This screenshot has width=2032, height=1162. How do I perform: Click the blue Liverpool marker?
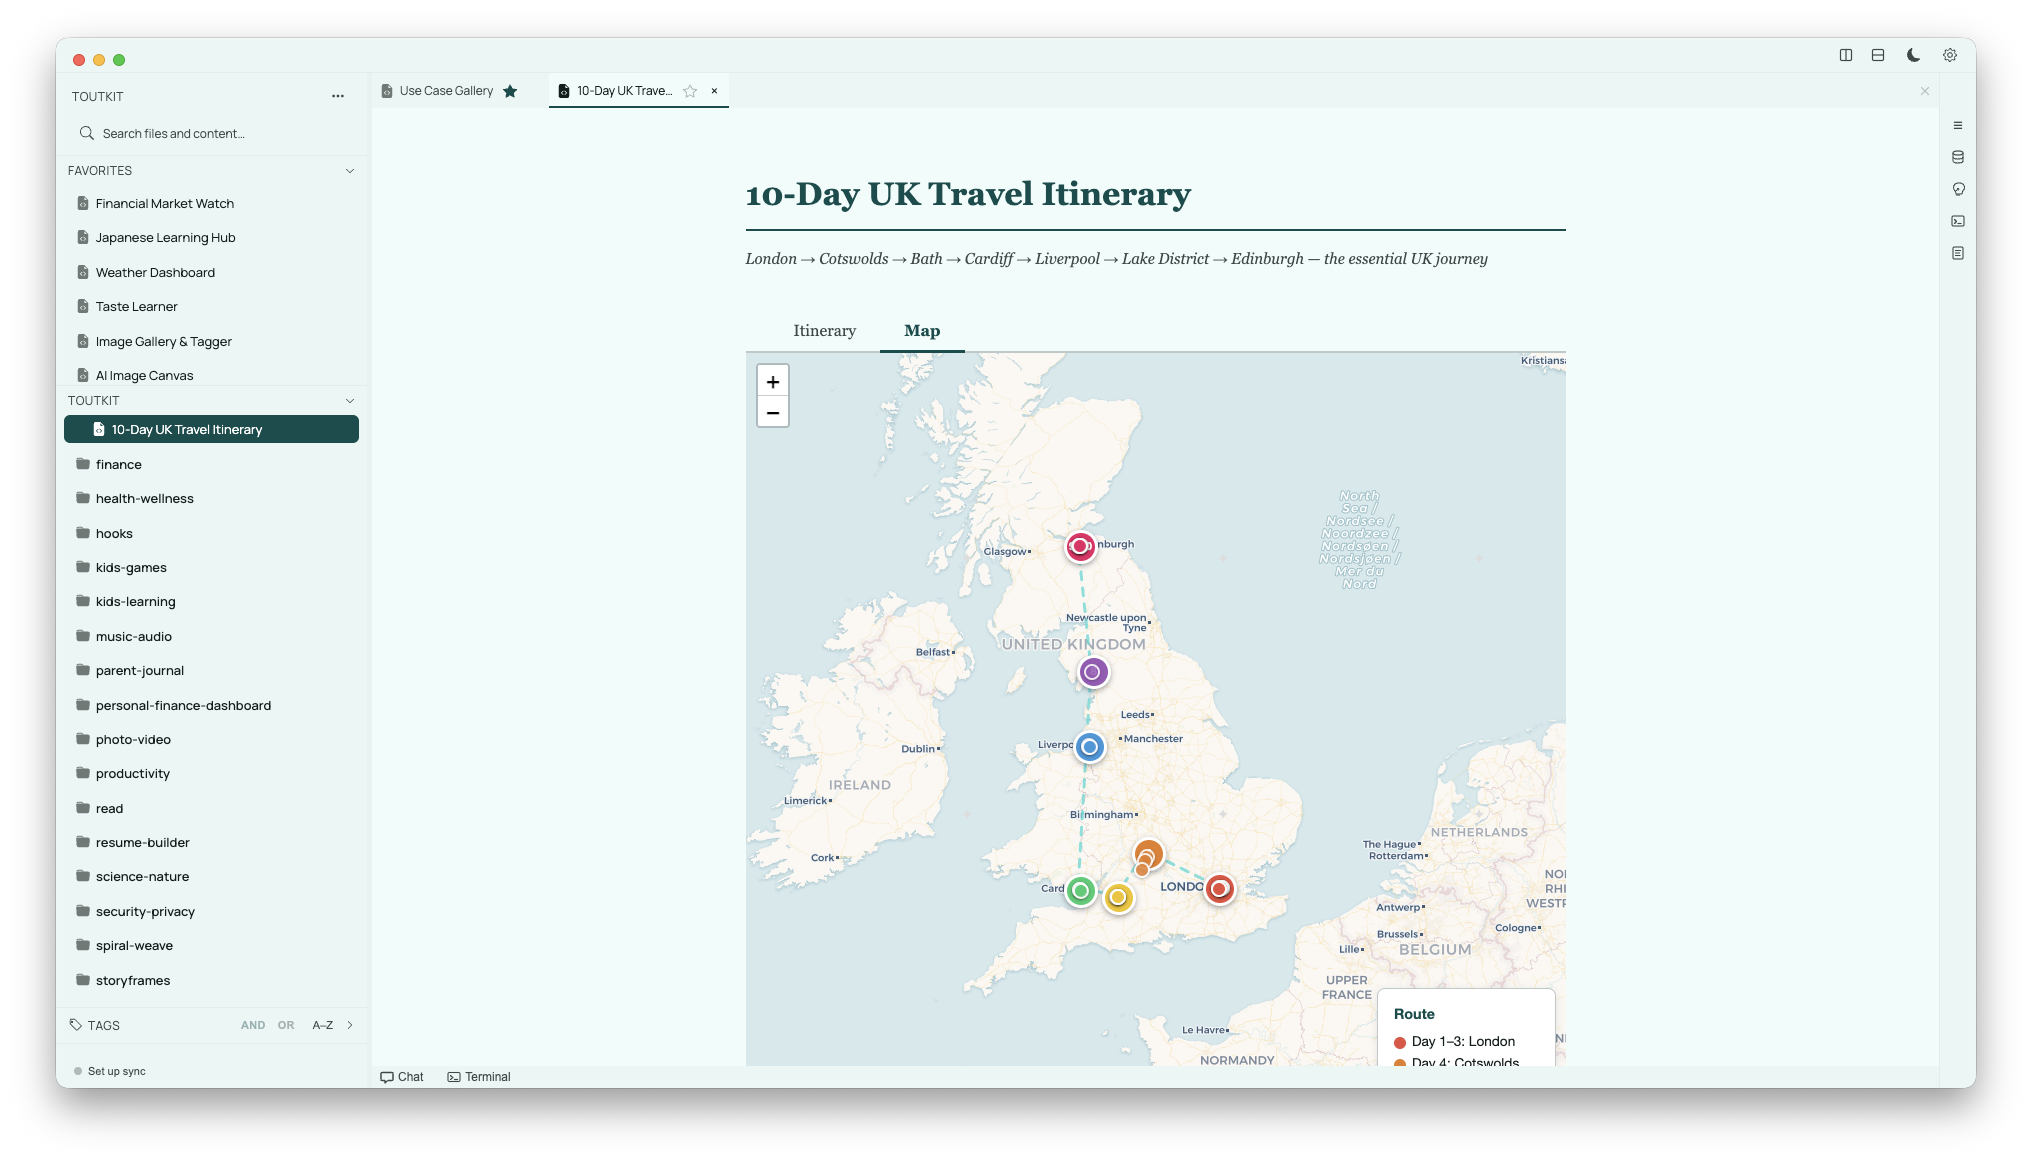(x=1090, y=747)
